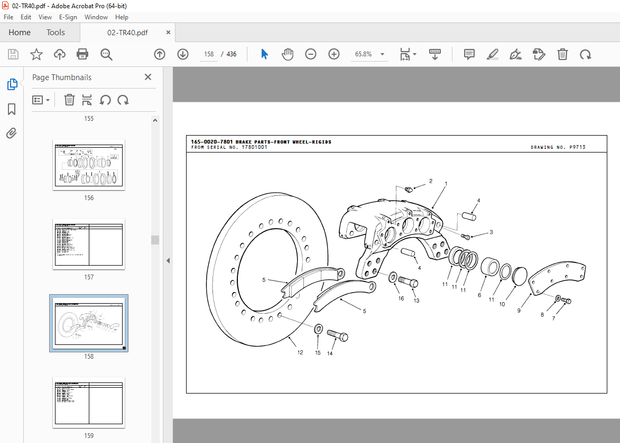Click the Save file icon
620x443 pixels.
pos(13,54)
